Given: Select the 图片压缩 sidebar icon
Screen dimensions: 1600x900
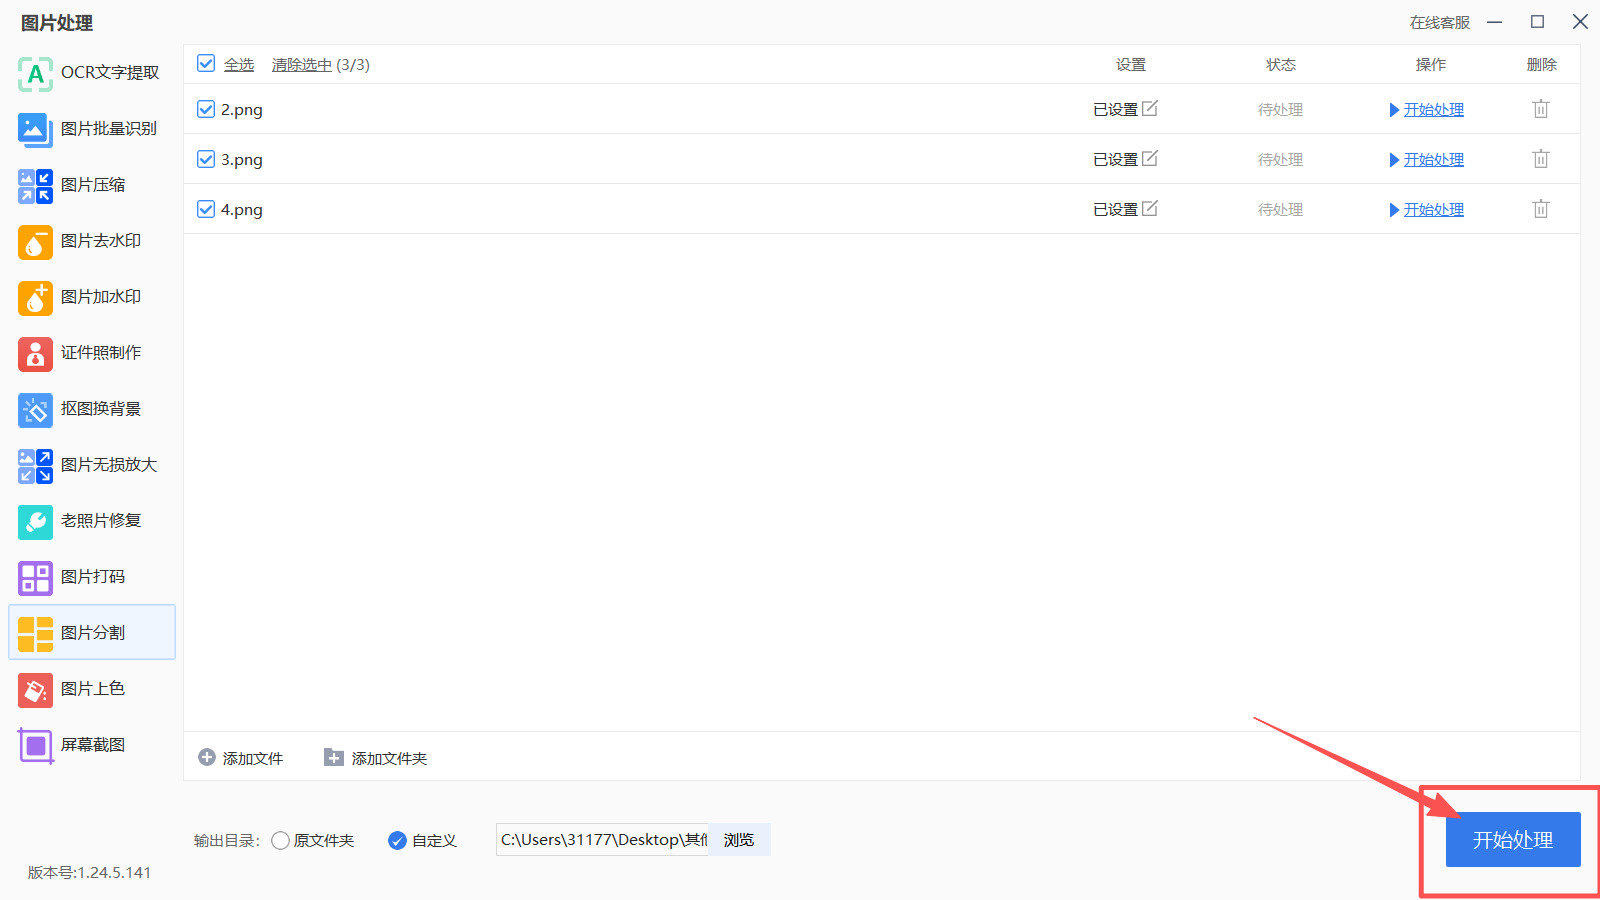Looking at the screenshot, I should [x=35, y=185].
